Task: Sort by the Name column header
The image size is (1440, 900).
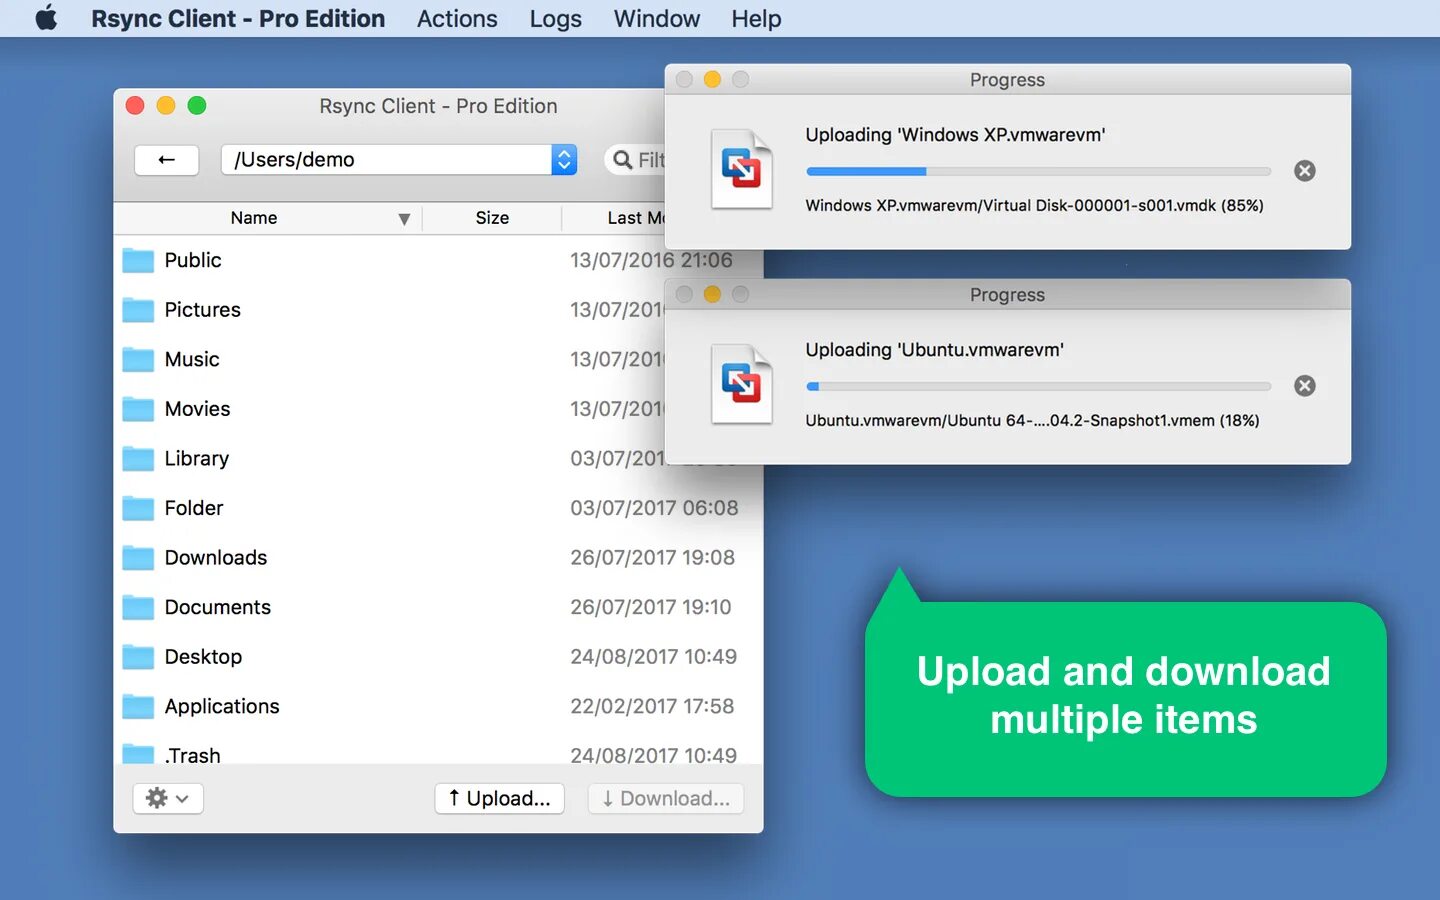Action: [x=254, y=218]
